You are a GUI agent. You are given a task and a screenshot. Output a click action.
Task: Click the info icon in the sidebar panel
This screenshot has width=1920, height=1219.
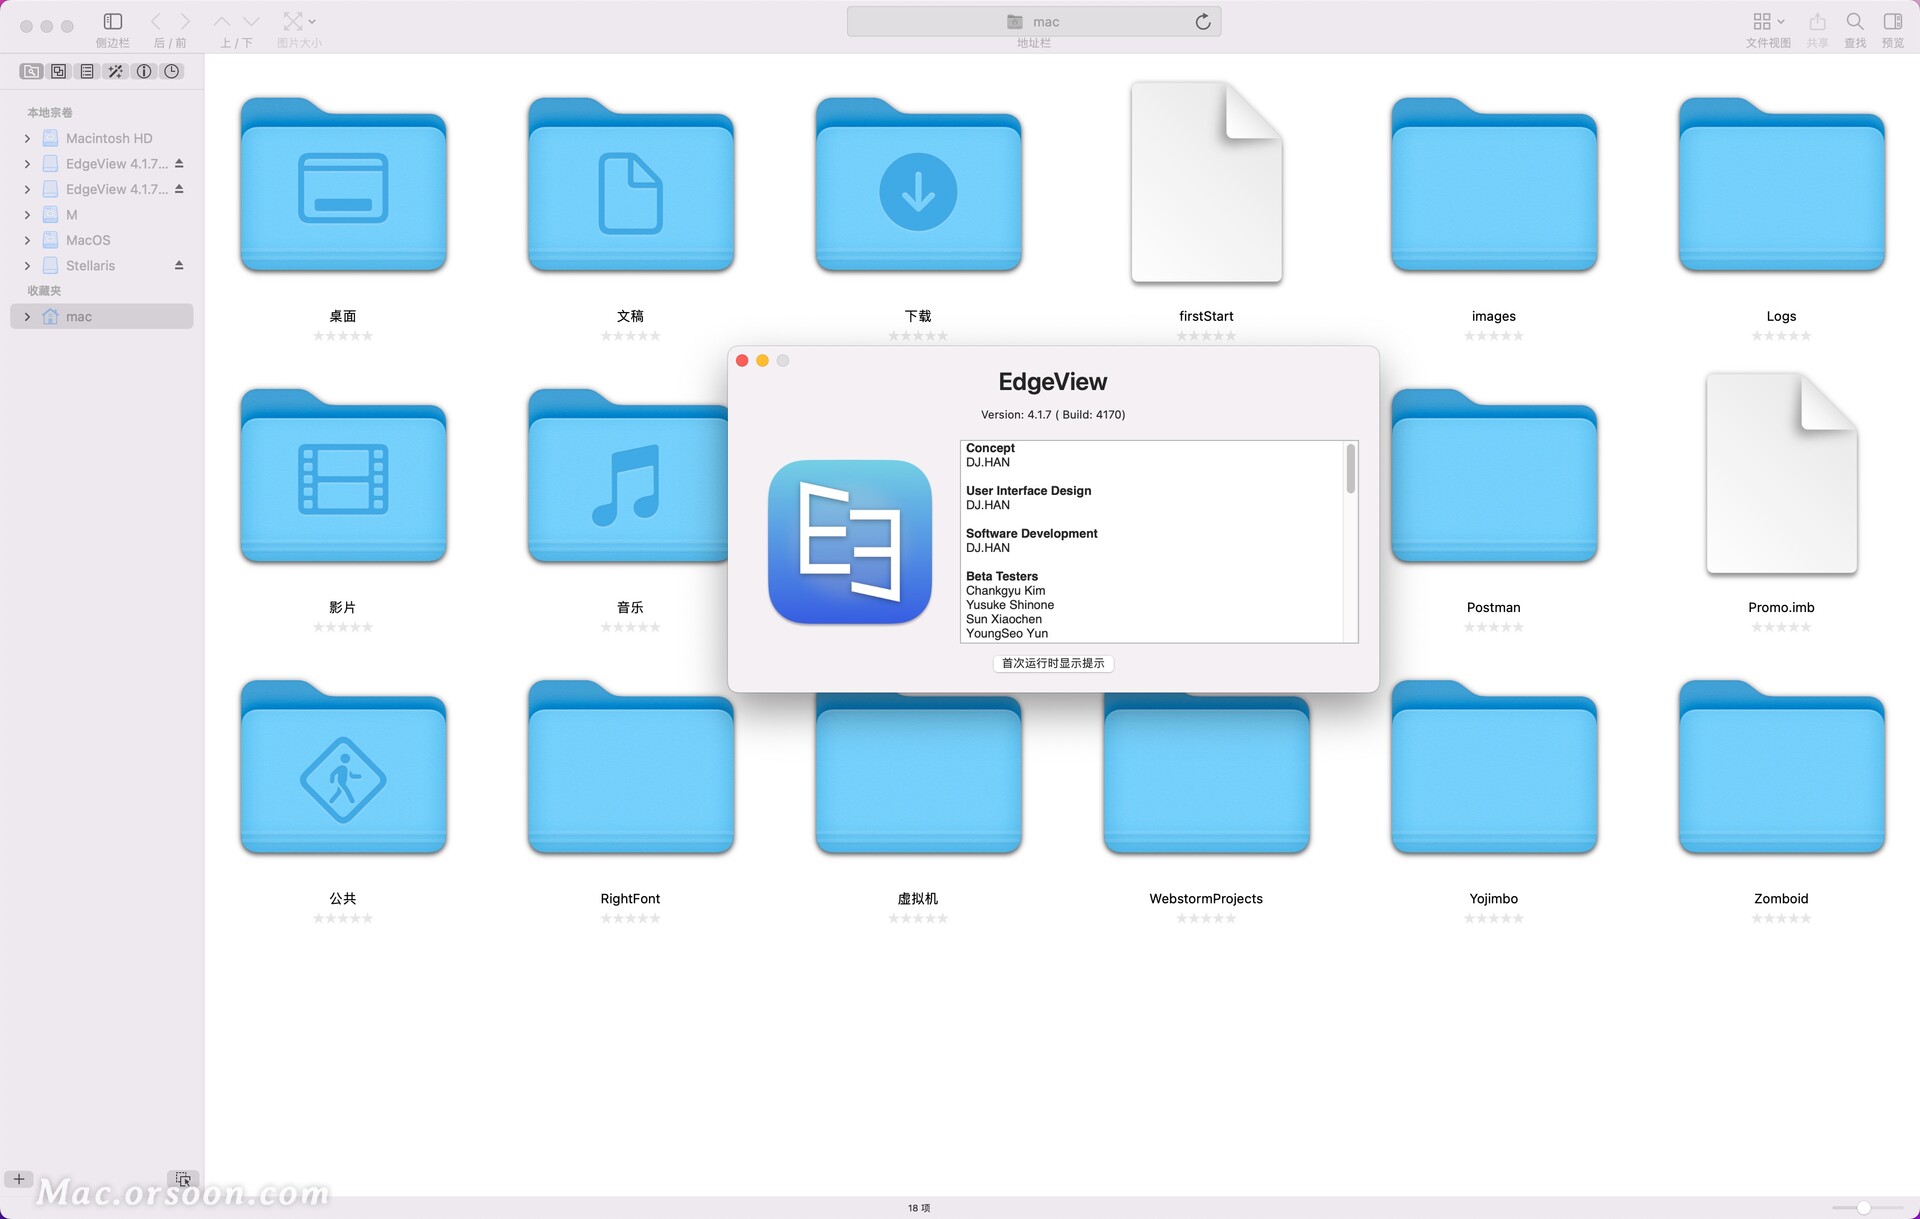(x=143, y=71)
